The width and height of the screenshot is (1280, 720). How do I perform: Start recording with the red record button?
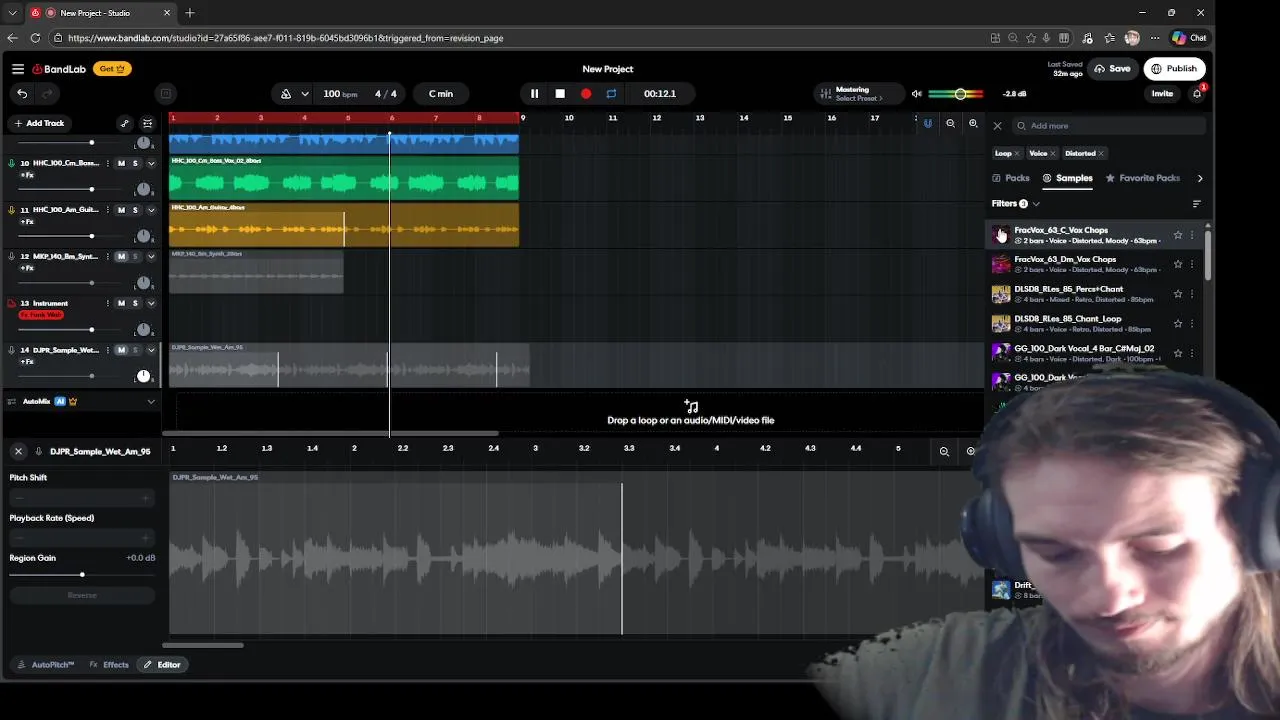[586, 94]
